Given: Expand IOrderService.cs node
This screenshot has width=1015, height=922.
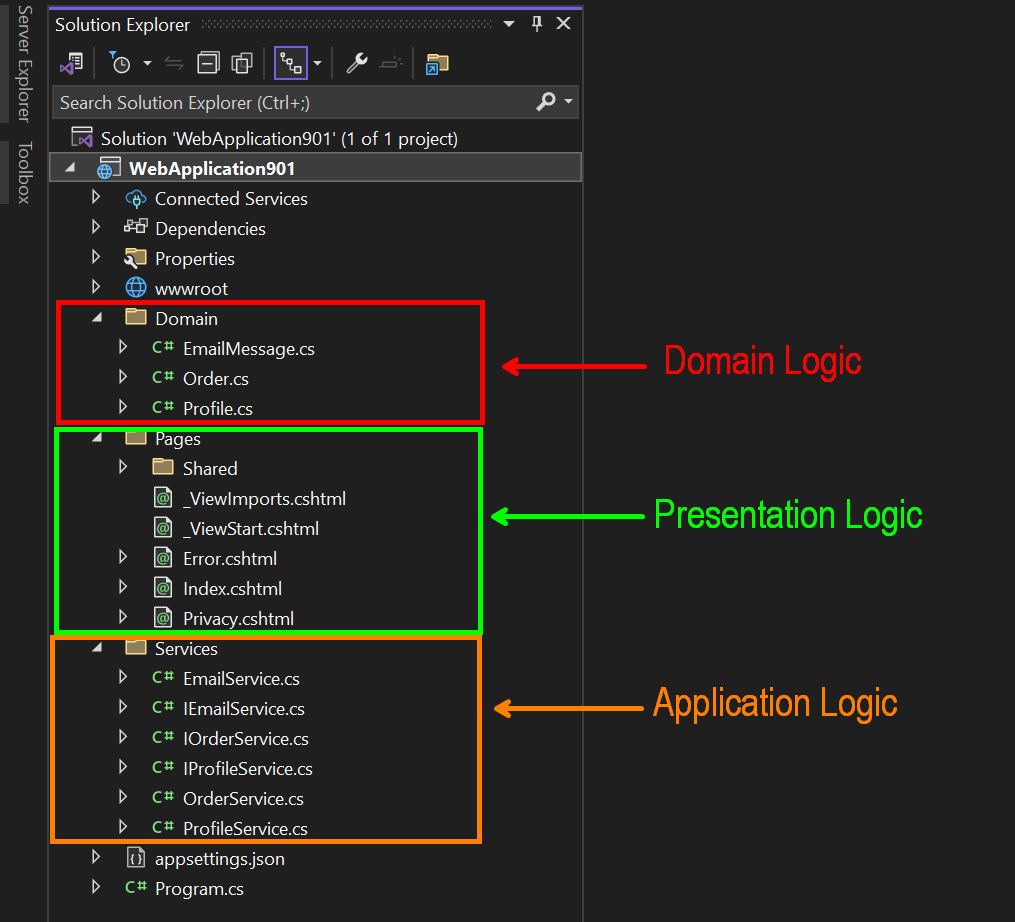Looking at the screenshot, I should click(x=123, y=737).
